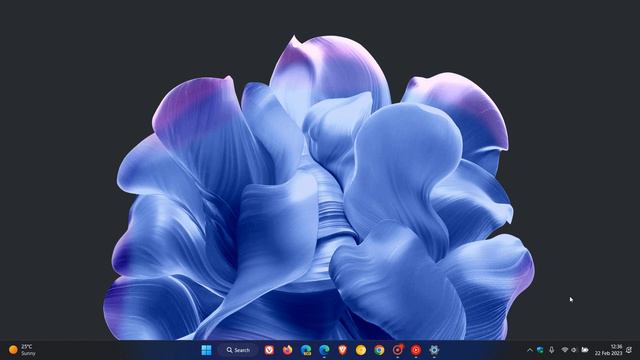
Task: Open the Edge Beta browser icon
Action: (306, 350)
